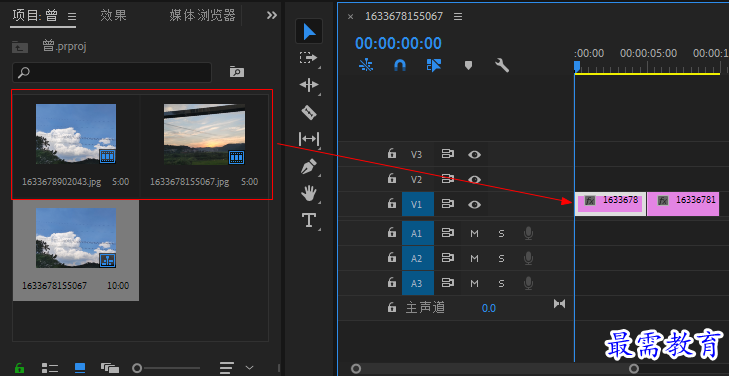Select second clip 16336781 on V1
Screen dimensions: 729x376
pos(683,204)
